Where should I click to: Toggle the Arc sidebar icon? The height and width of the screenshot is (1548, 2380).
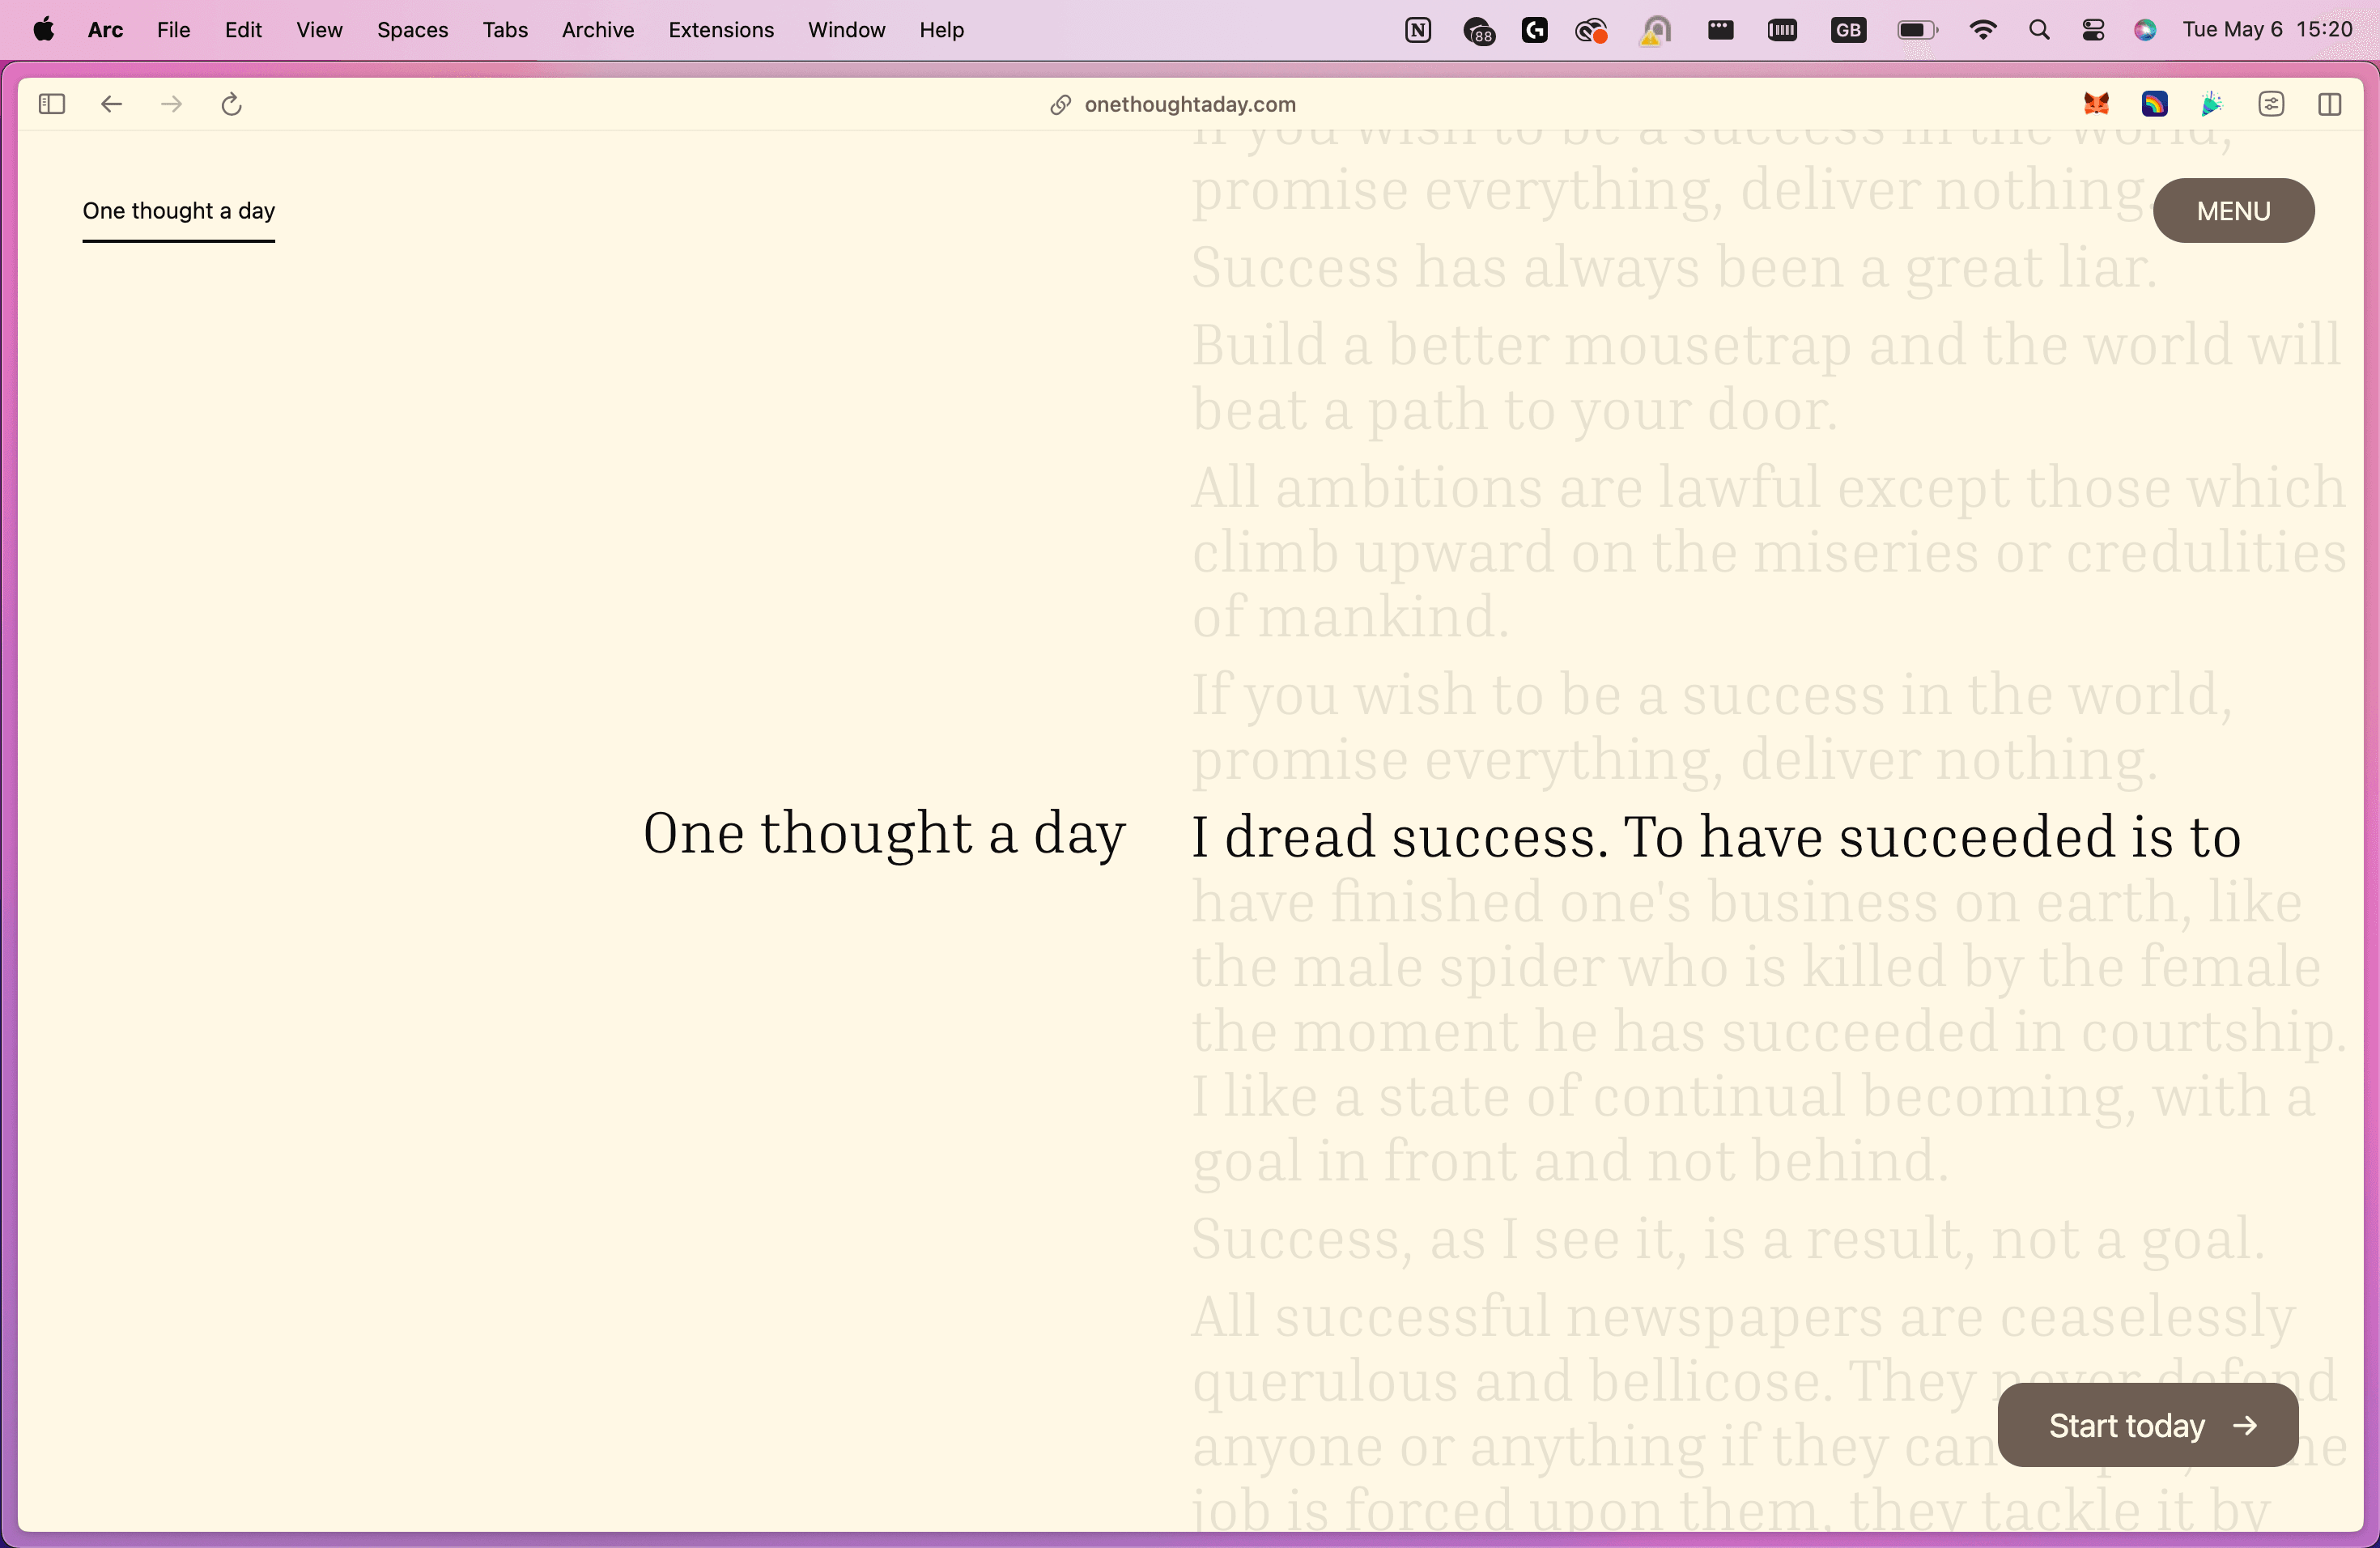pyautogui.click(x=52, y=104)
